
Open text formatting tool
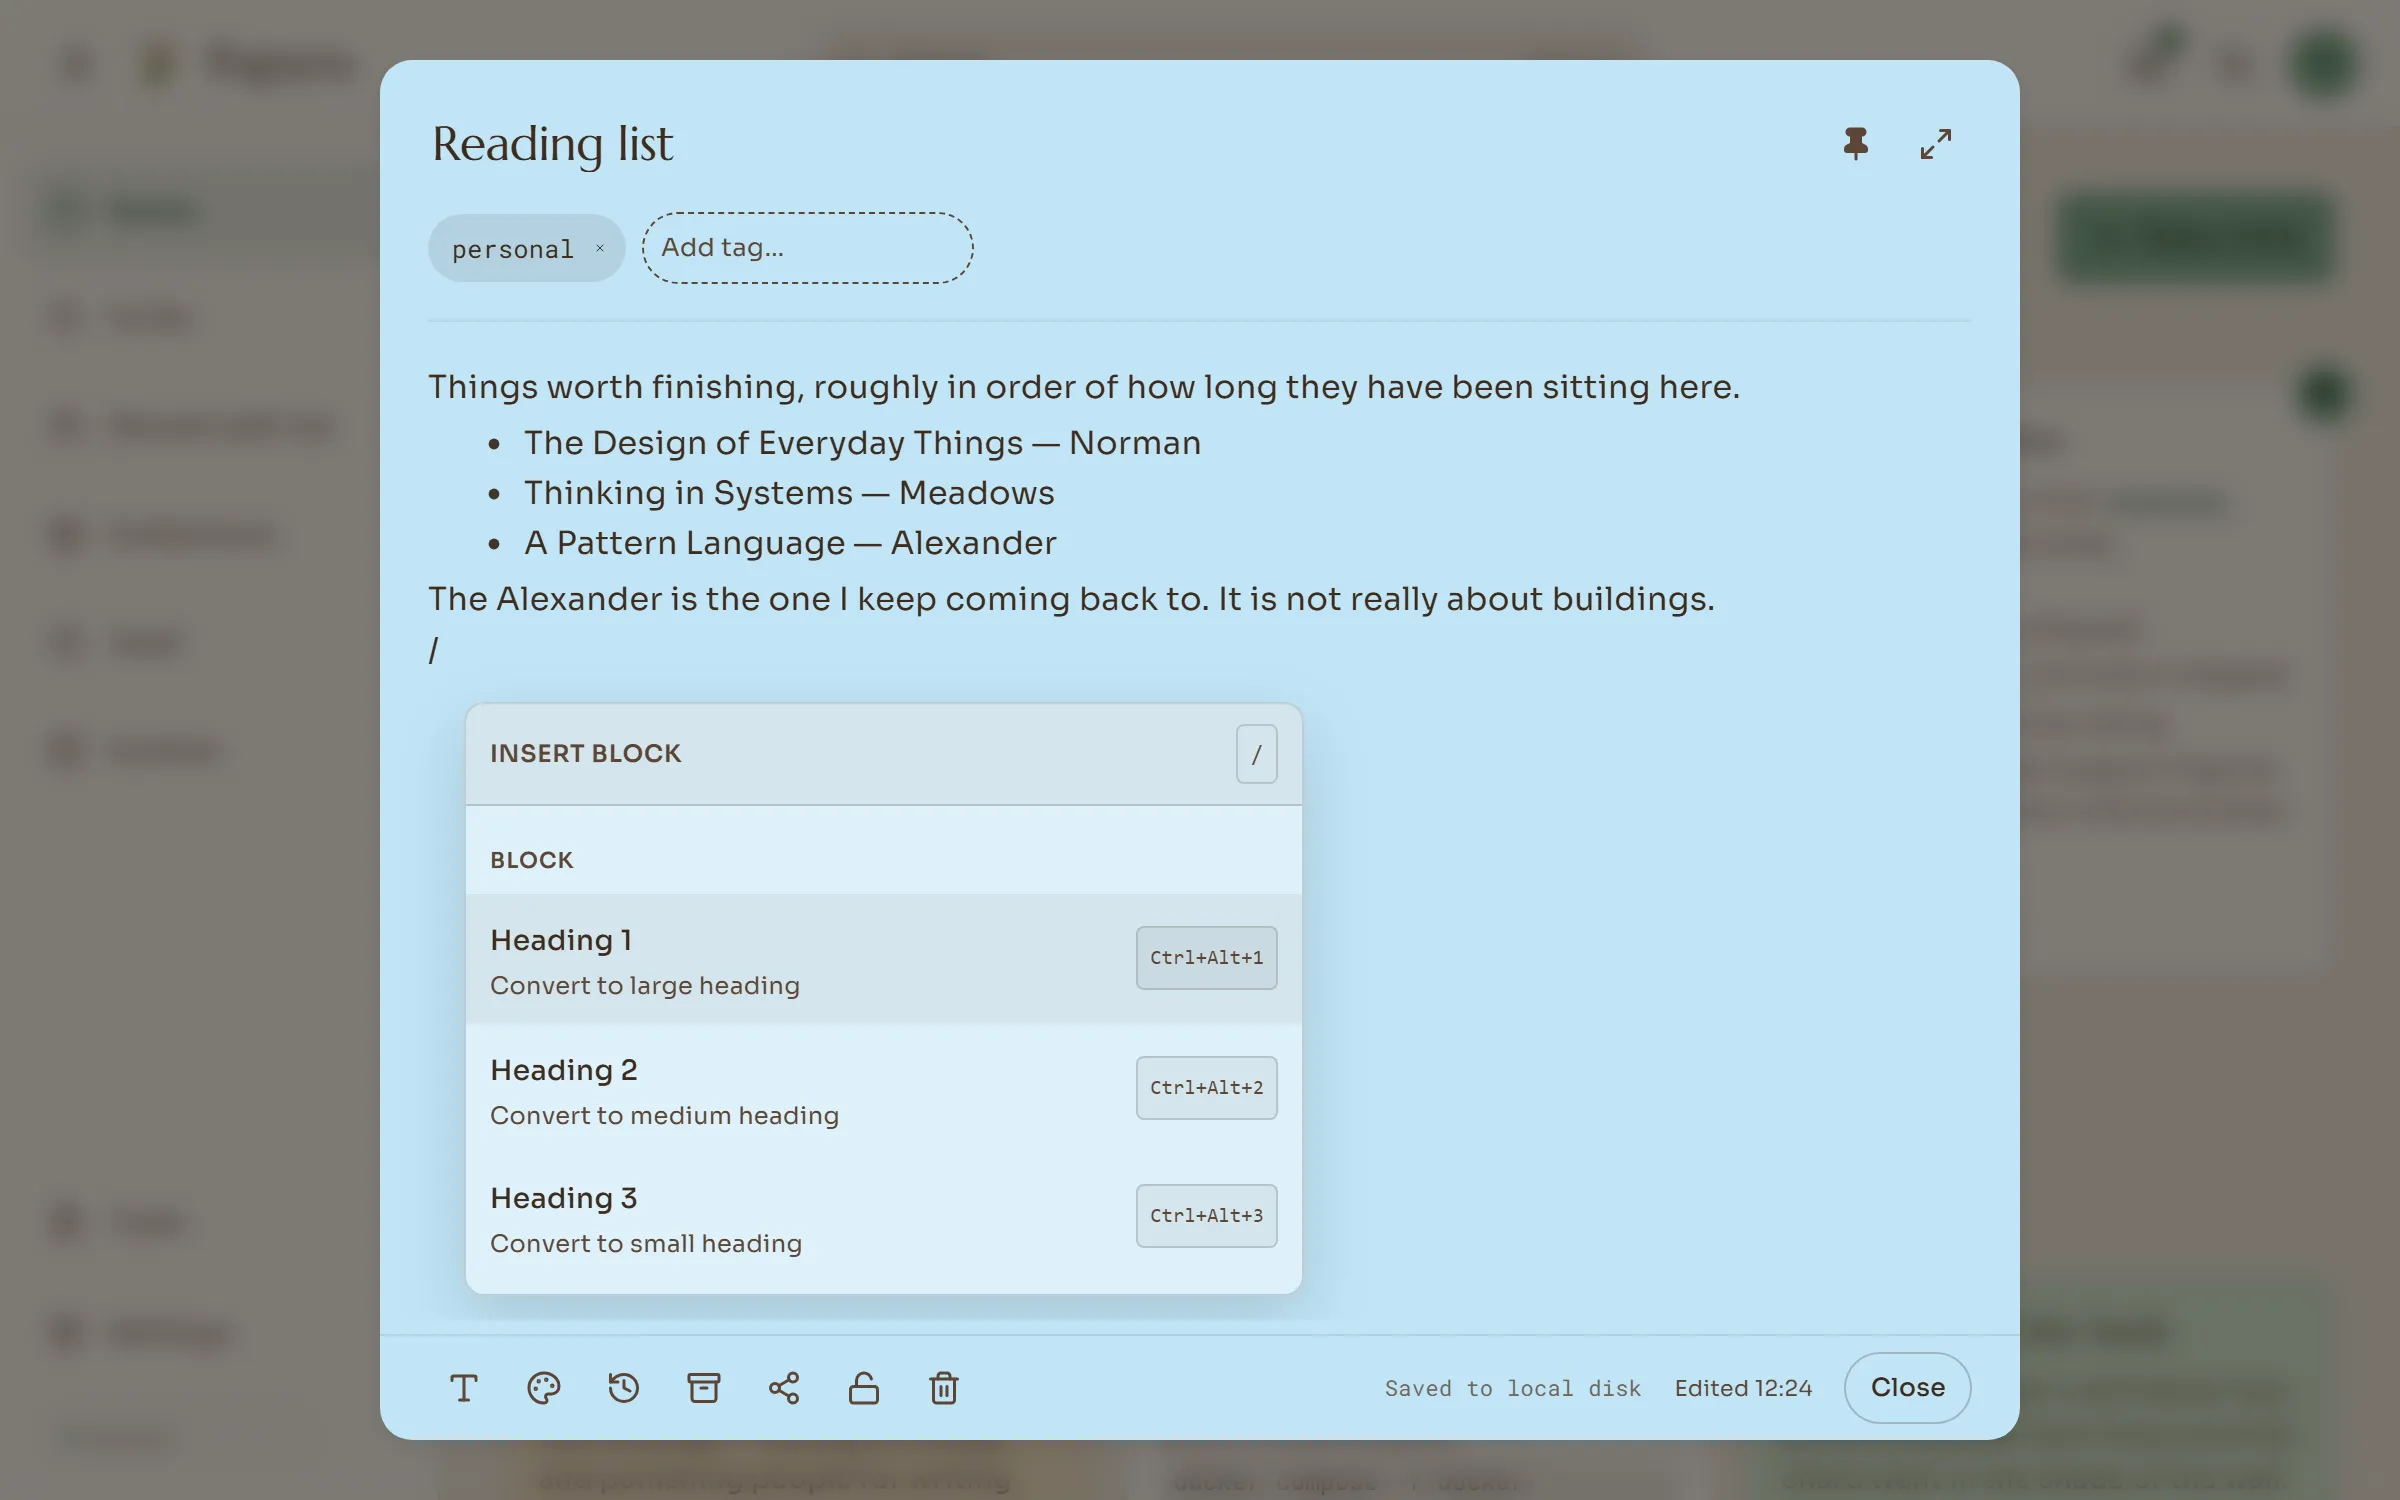[464, 1388]
